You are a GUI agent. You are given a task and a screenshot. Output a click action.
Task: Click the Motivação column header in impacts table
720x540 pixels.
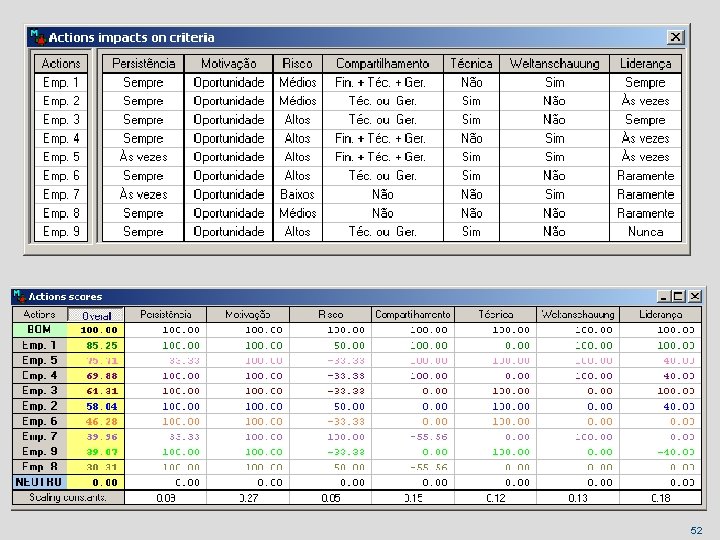point(229,63)
